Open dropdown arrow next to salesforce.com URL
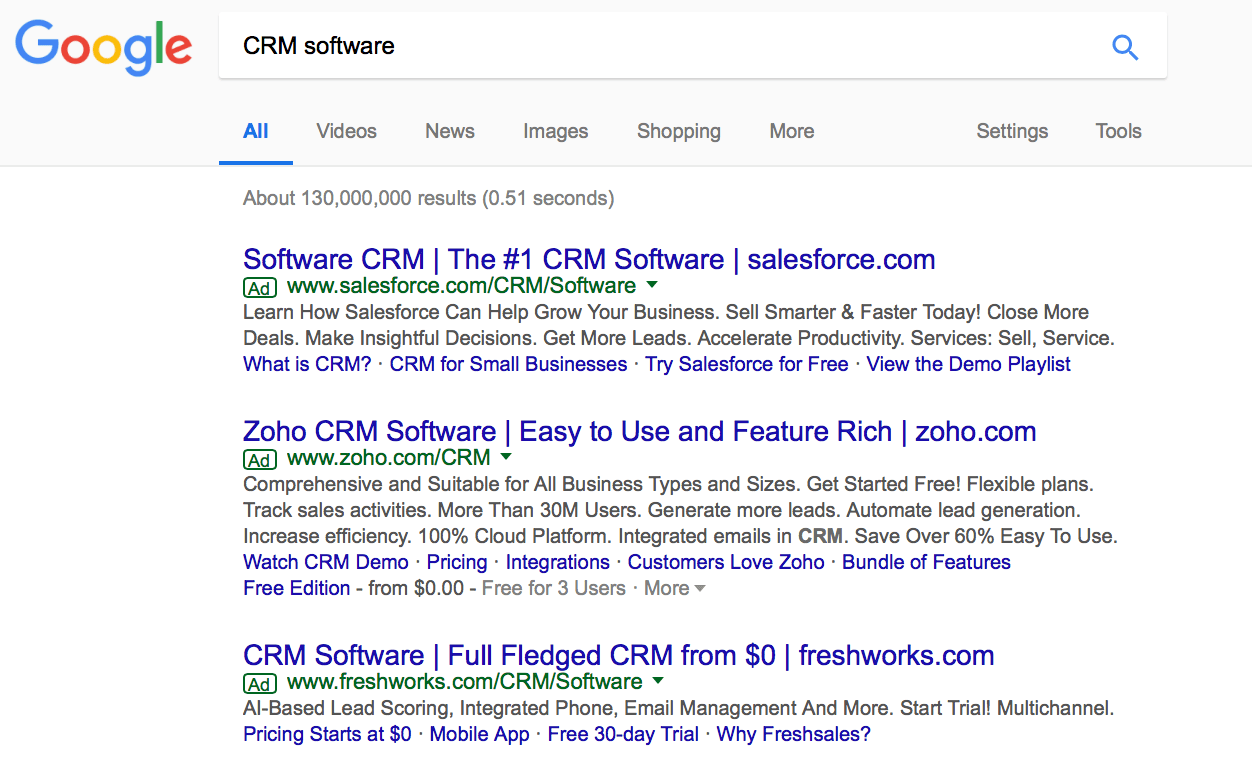The height and width of the screenshot is (766, 1252). point(652,285)
